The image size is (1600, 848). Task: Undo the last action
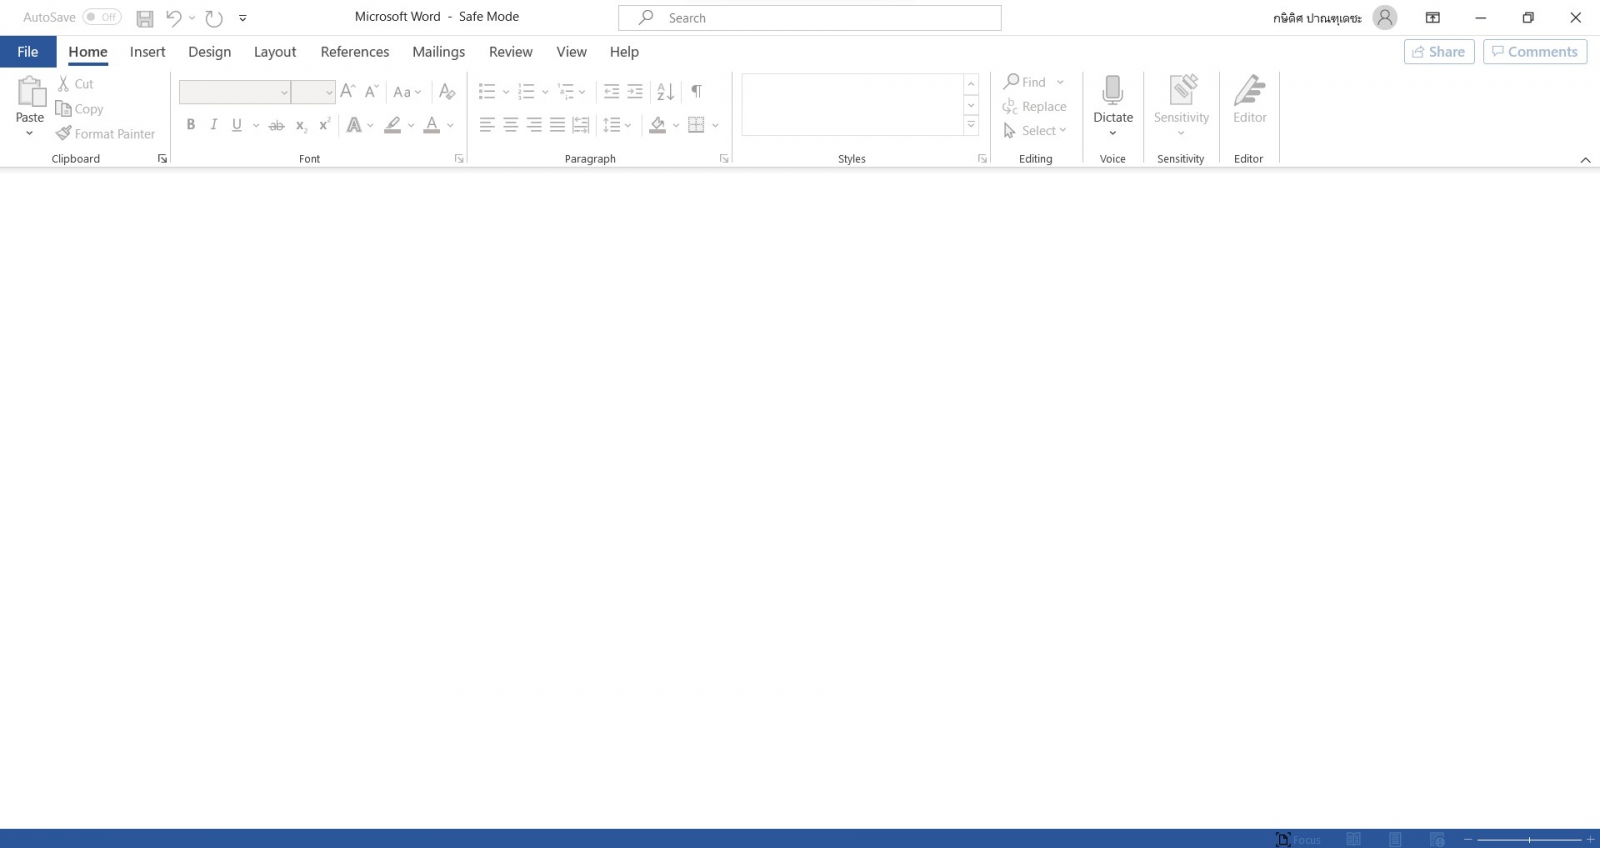174,18
